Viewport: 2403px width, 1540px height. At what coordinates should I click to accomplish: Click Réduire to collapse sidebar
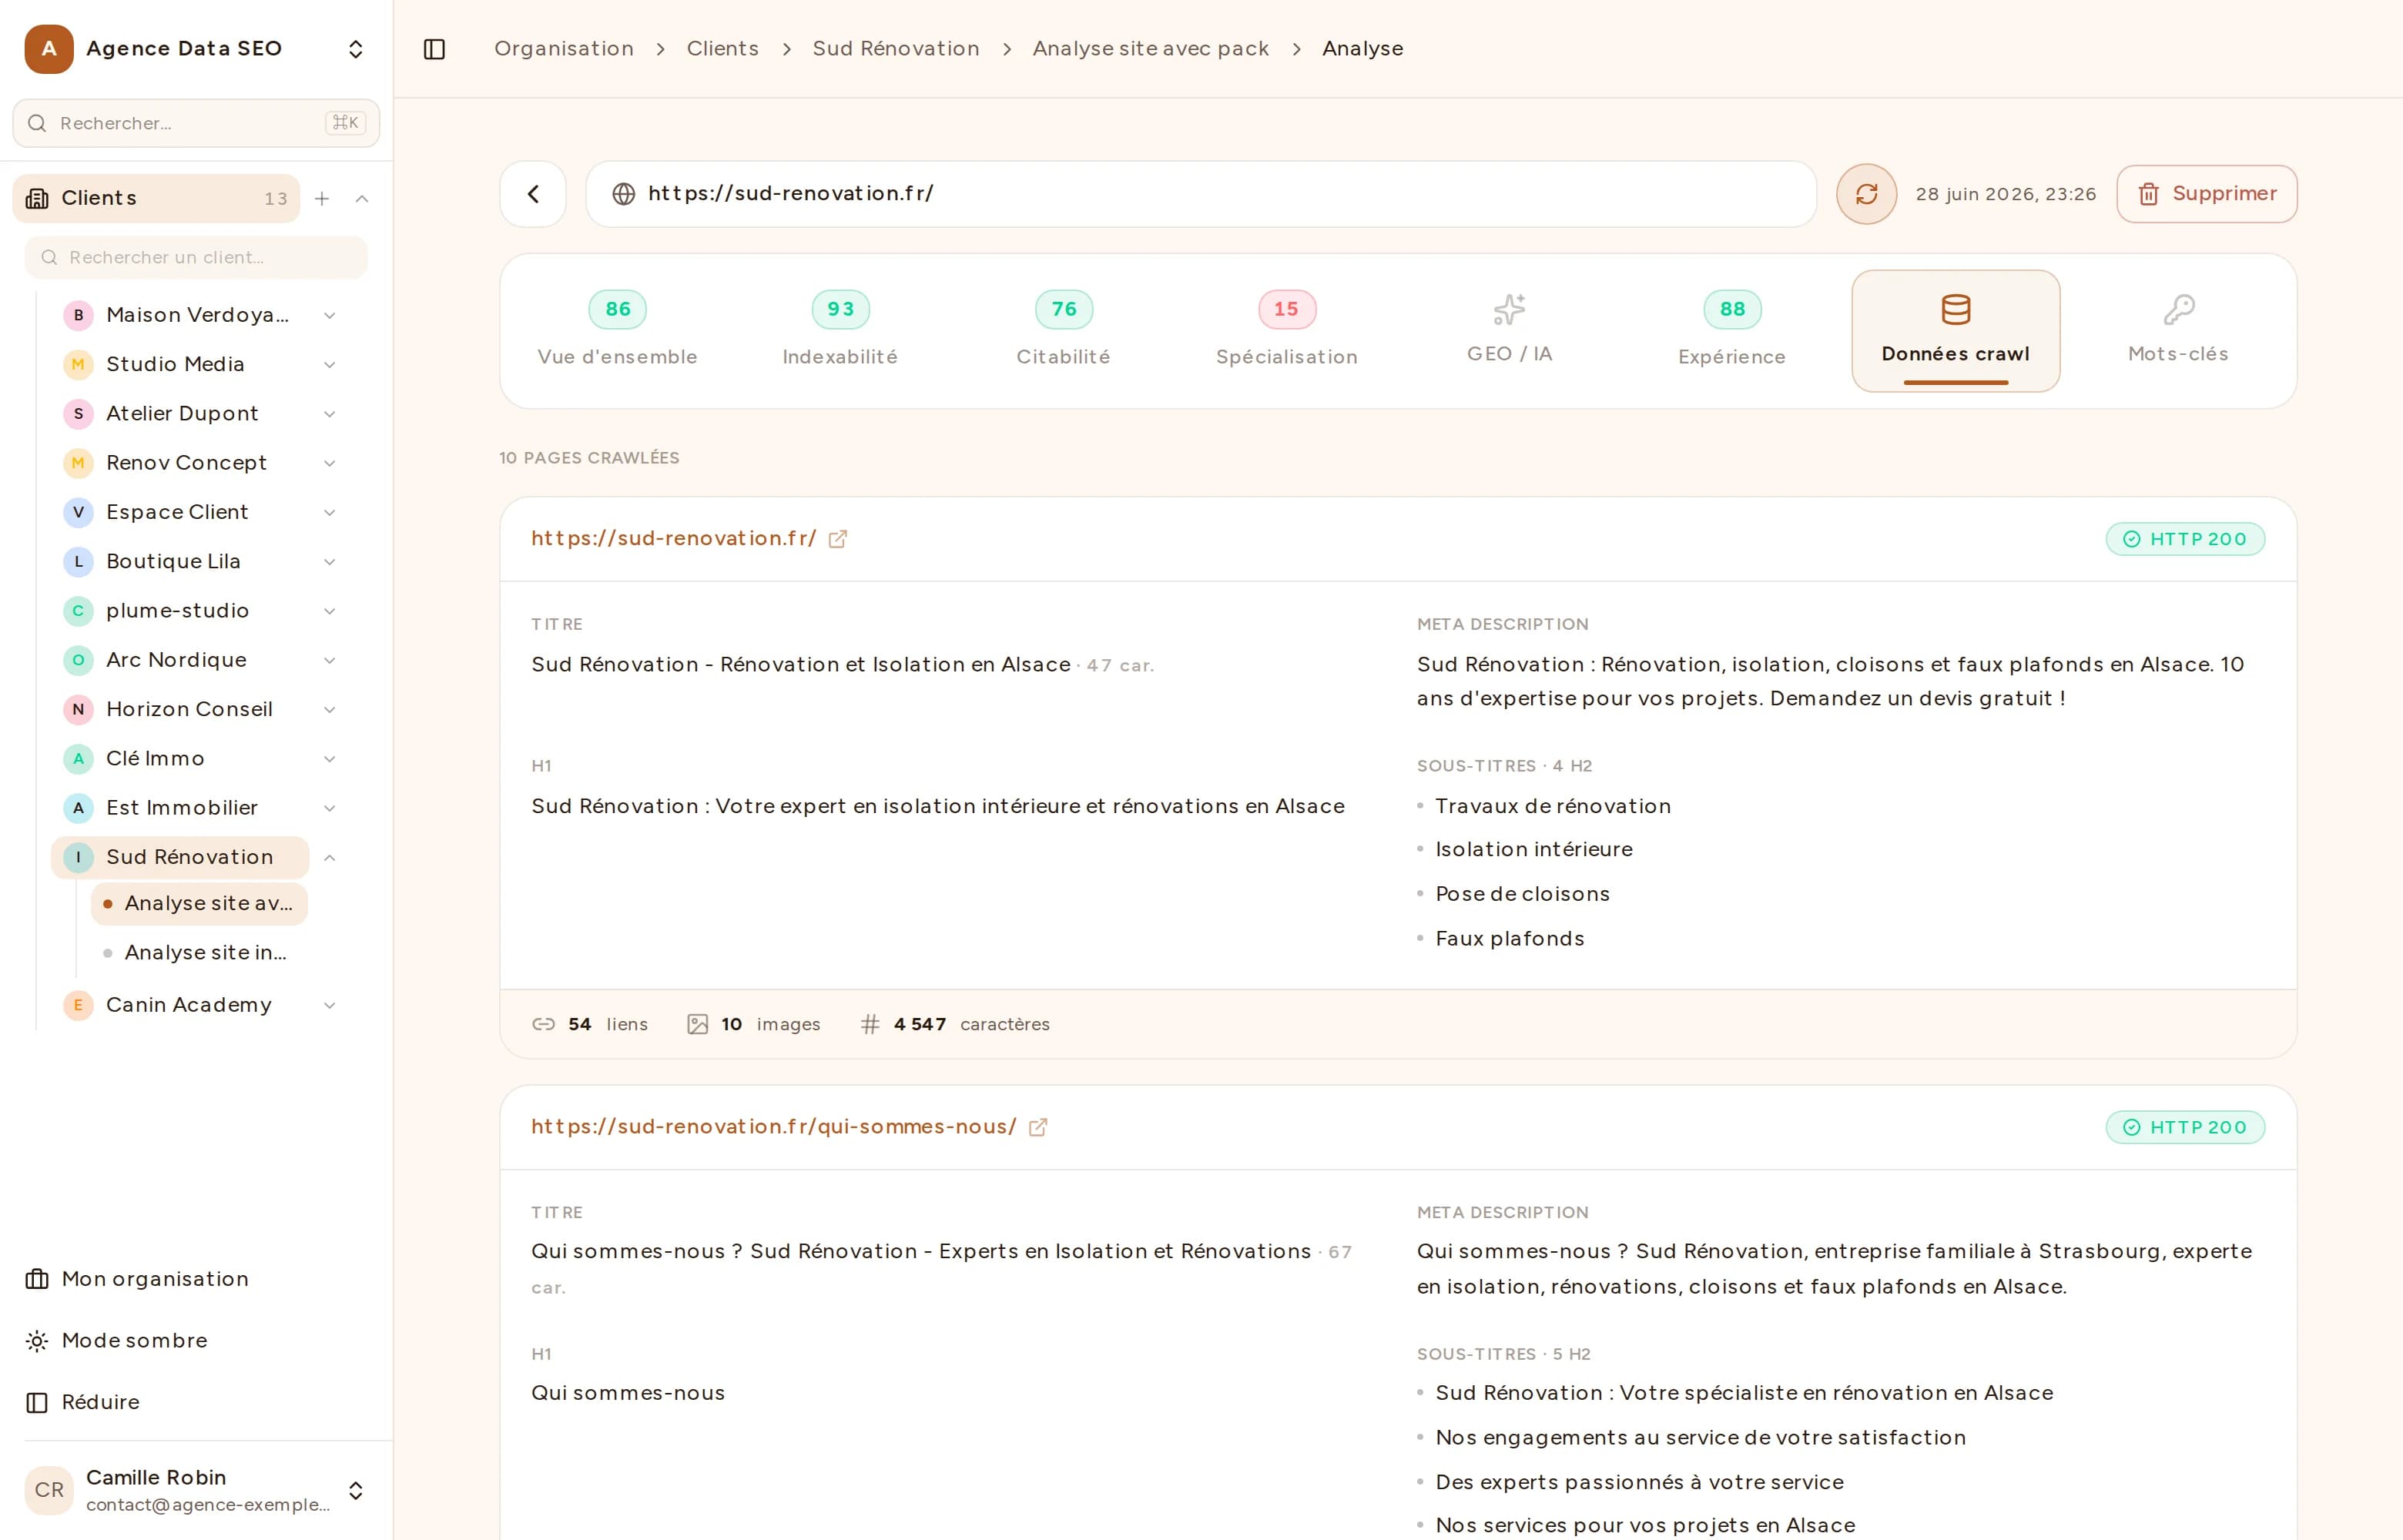[100, 1402]
